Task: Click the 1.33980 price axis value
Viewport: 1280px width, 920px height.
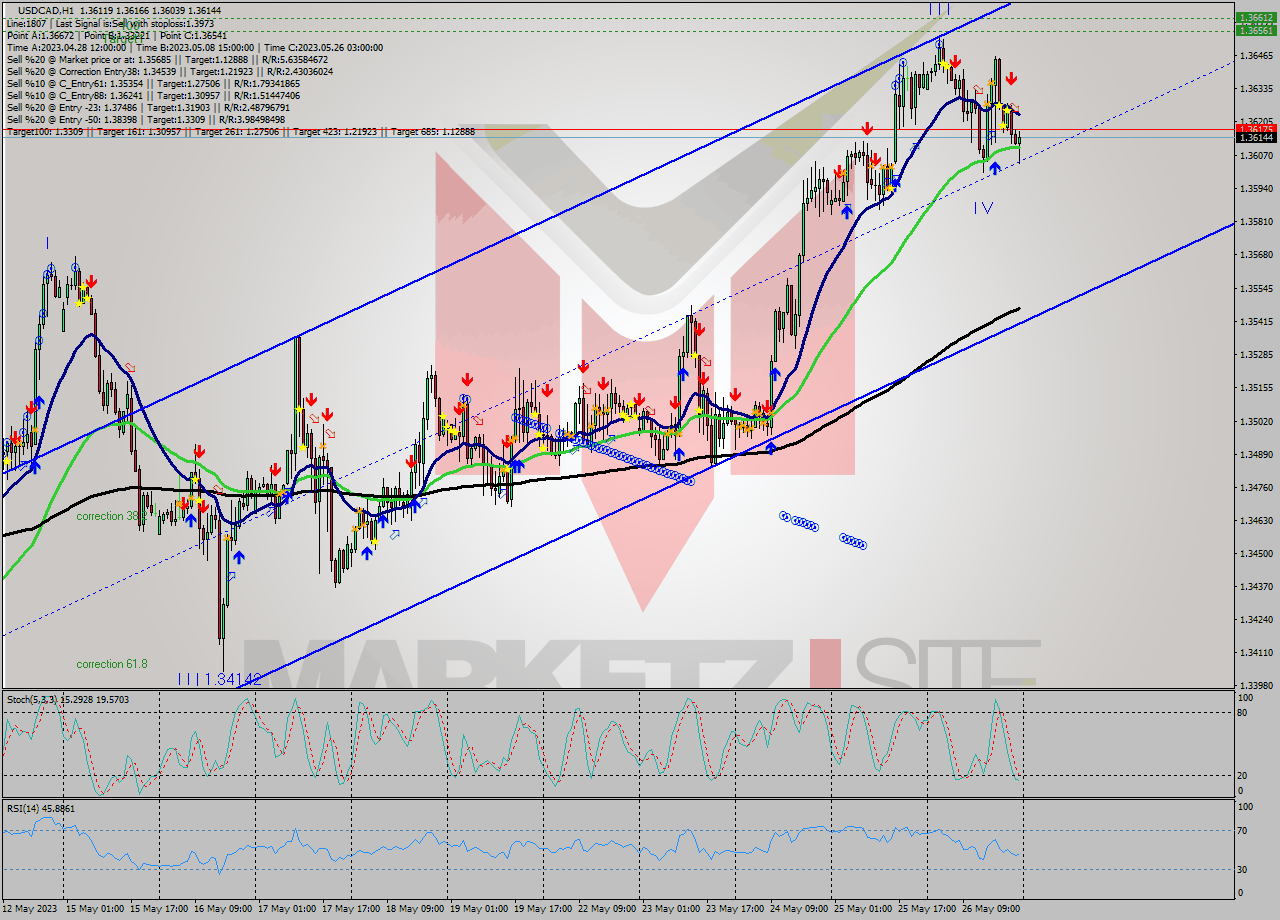Action: pyautogui.click(x=1255, y=685)
